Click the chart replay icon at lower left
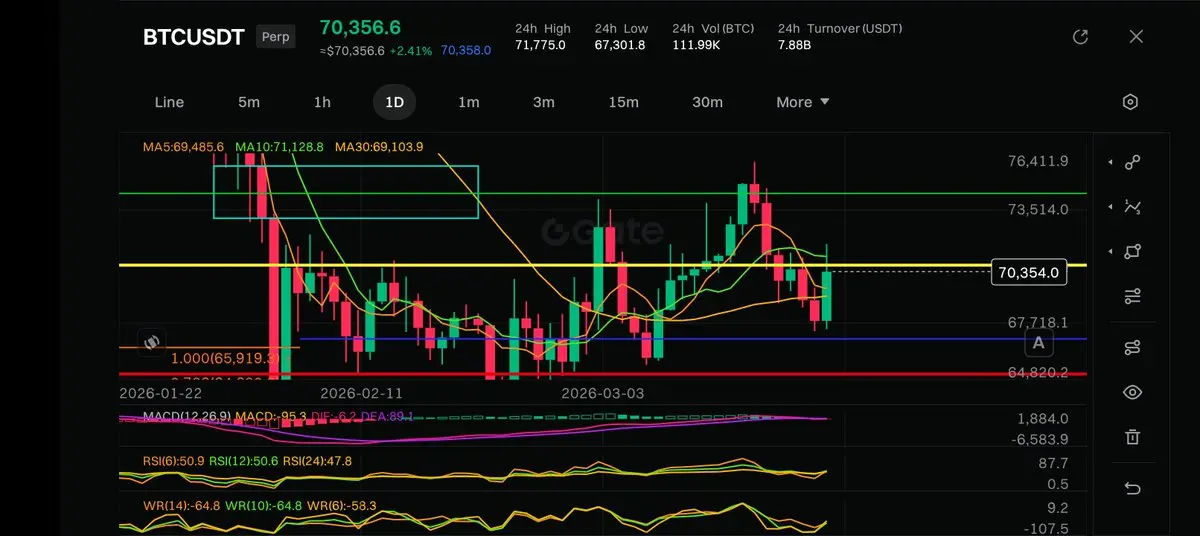This screenshot has width=1200, height=536. [x=151, y=341]
